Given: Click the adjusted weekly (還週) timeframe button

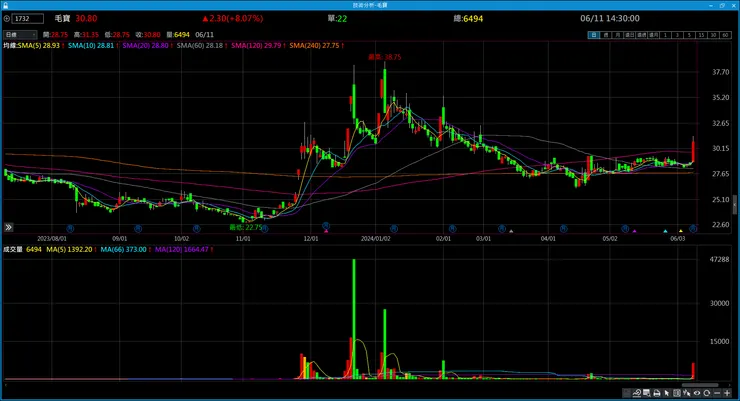Looking at the screenshot, I should [641, 35].
